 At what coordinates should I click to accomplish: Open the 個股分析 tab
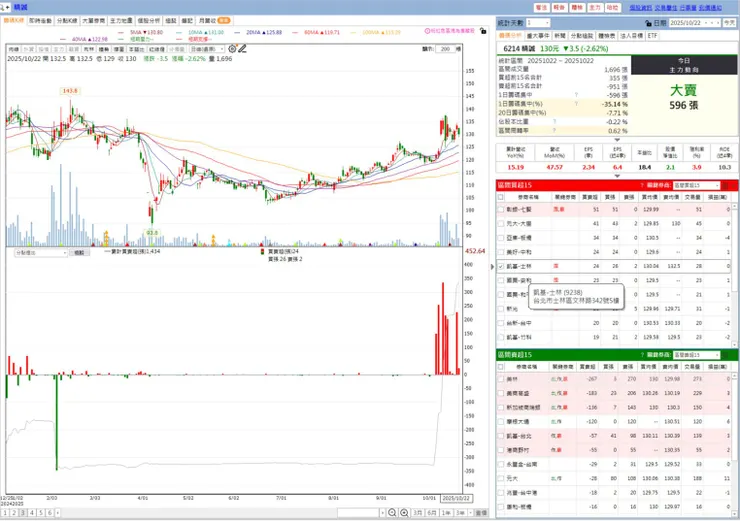click(x=149, y=21)
